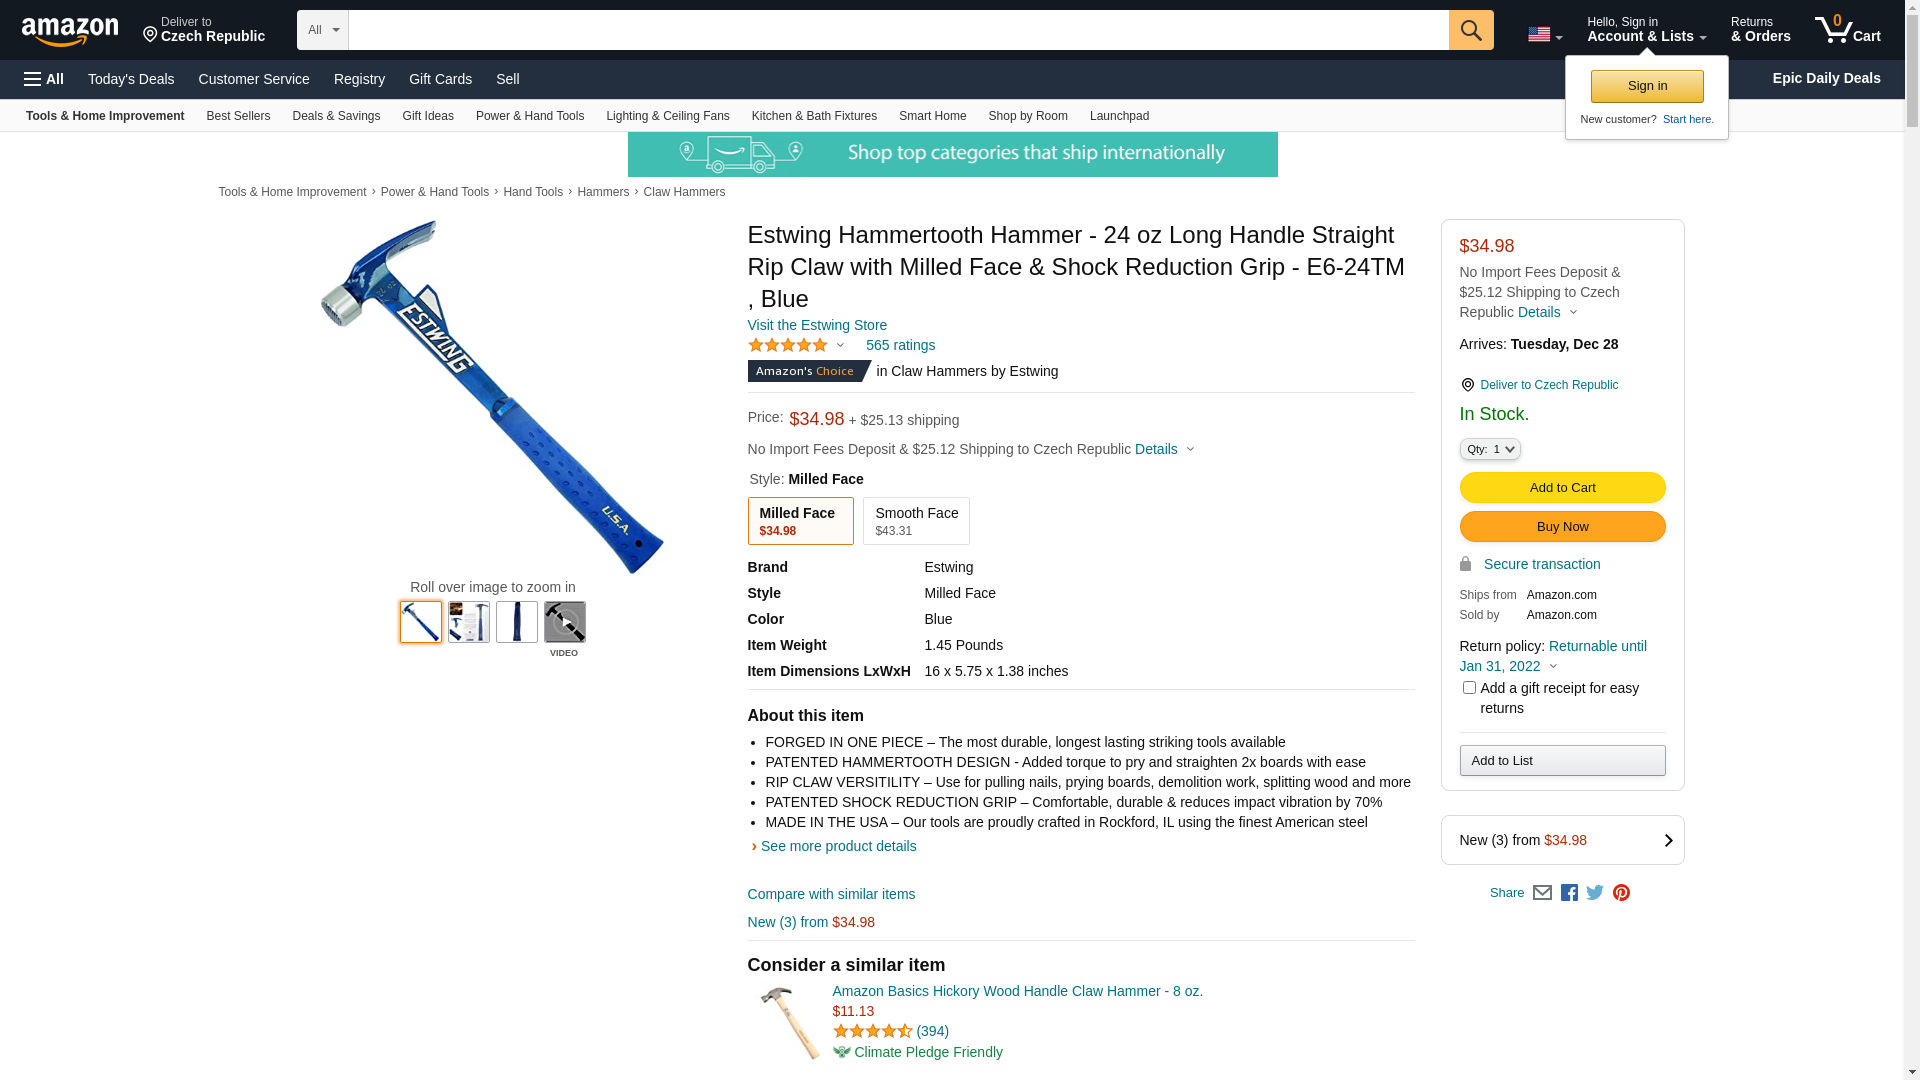Visit the Estwing Store link
Image resolution: width=1920 pixels, height=1080 pixels.
817,325
